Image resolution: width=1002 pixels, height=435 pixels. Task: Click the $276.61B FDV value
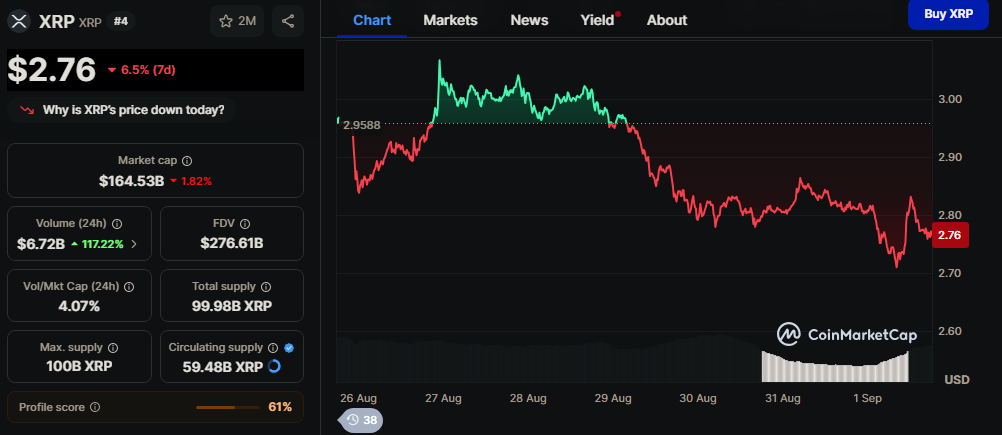click(232, 243)
